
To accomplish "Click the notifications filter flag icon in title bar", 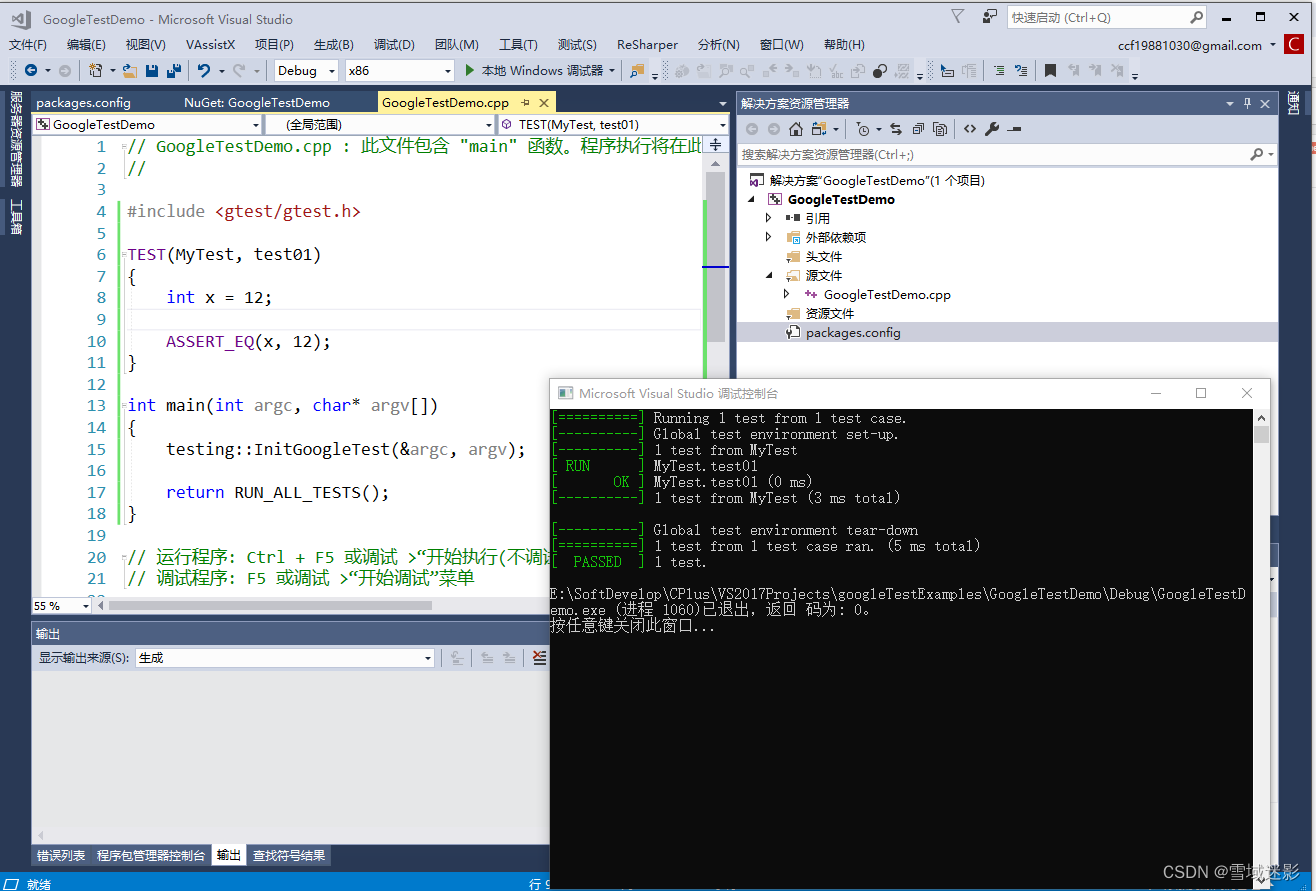I will click(x=957, y=17).
